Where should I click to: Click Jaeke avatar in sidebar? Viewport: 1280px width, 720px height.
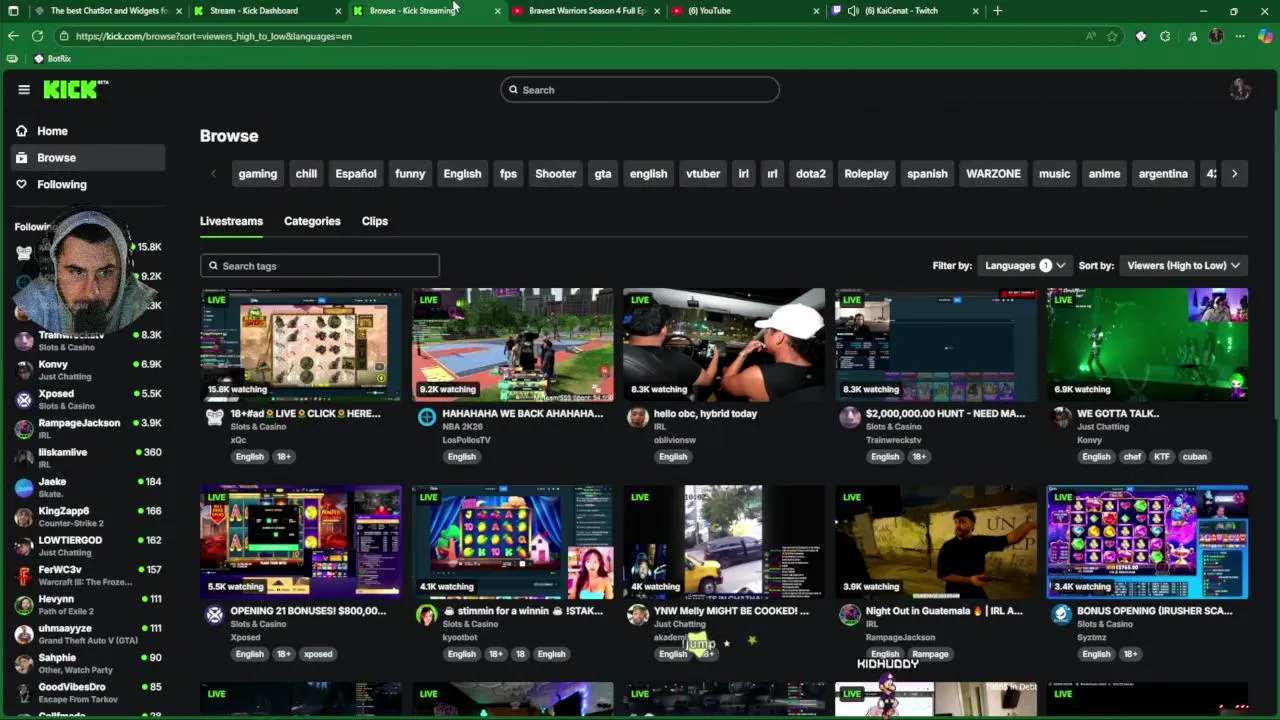point(24,487)
